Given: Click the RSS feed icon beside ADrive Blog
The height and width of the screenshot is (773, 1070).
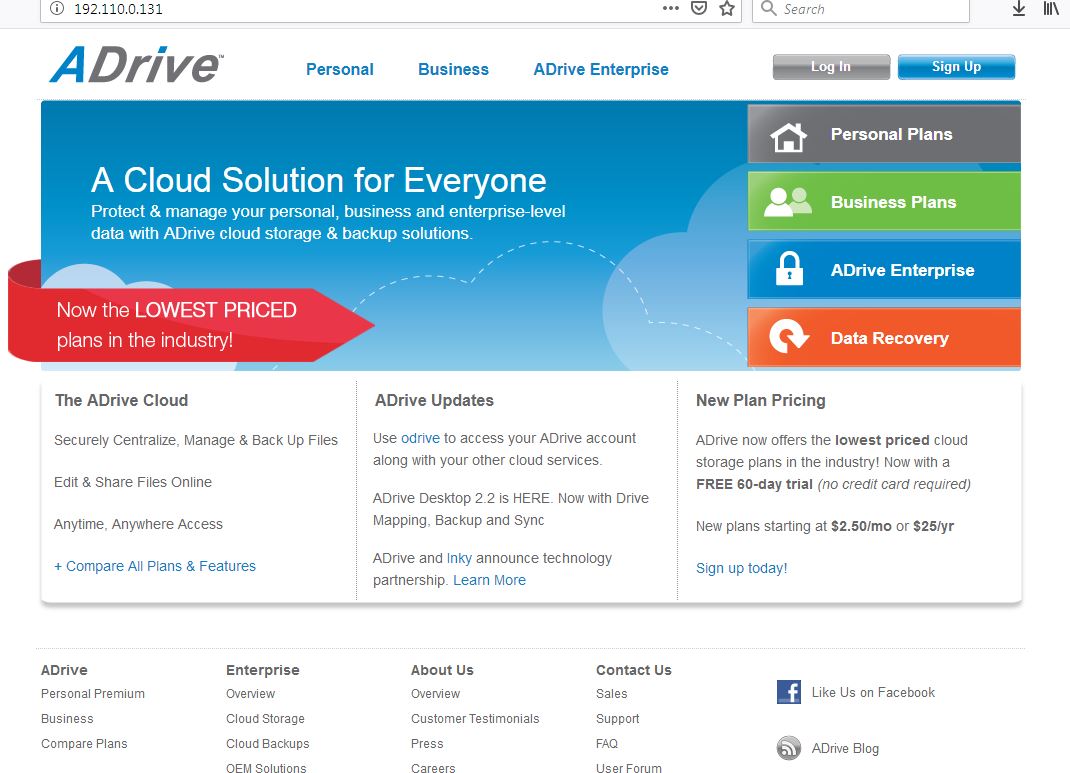Looking at the screenshot, I should 789,748.
